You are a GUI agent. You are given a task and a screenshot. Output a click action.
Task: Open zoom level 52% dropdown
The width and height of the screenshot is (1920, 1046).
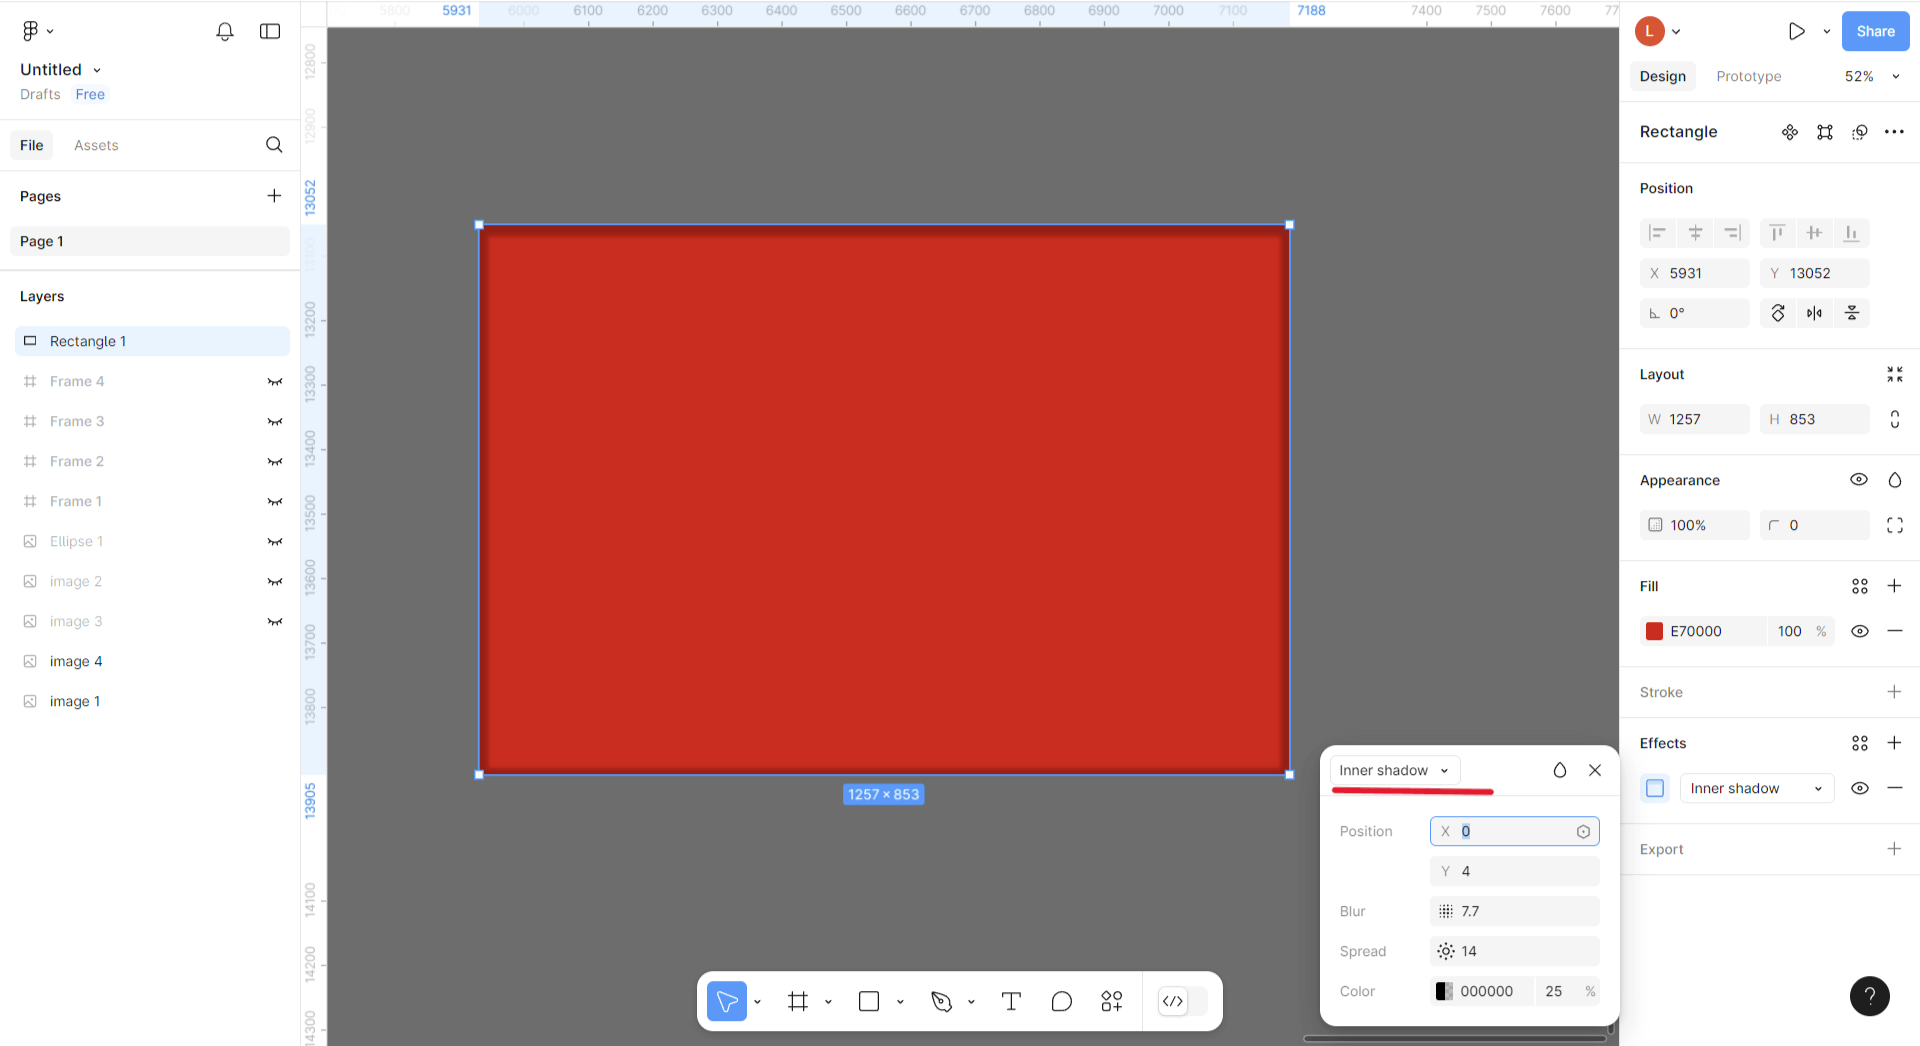[x=1872, y=76]
